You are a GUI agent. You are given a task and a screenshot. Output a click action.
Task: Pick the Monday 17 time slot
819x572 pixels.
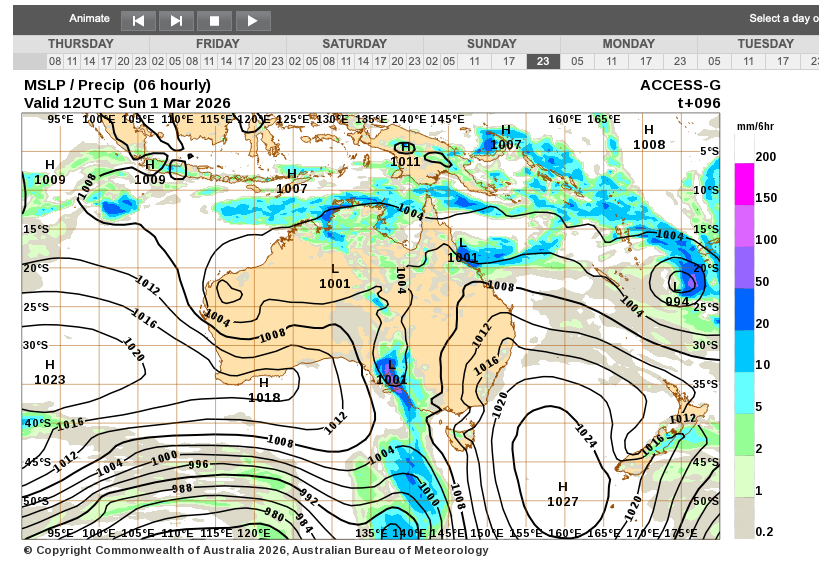coord(646,61)
